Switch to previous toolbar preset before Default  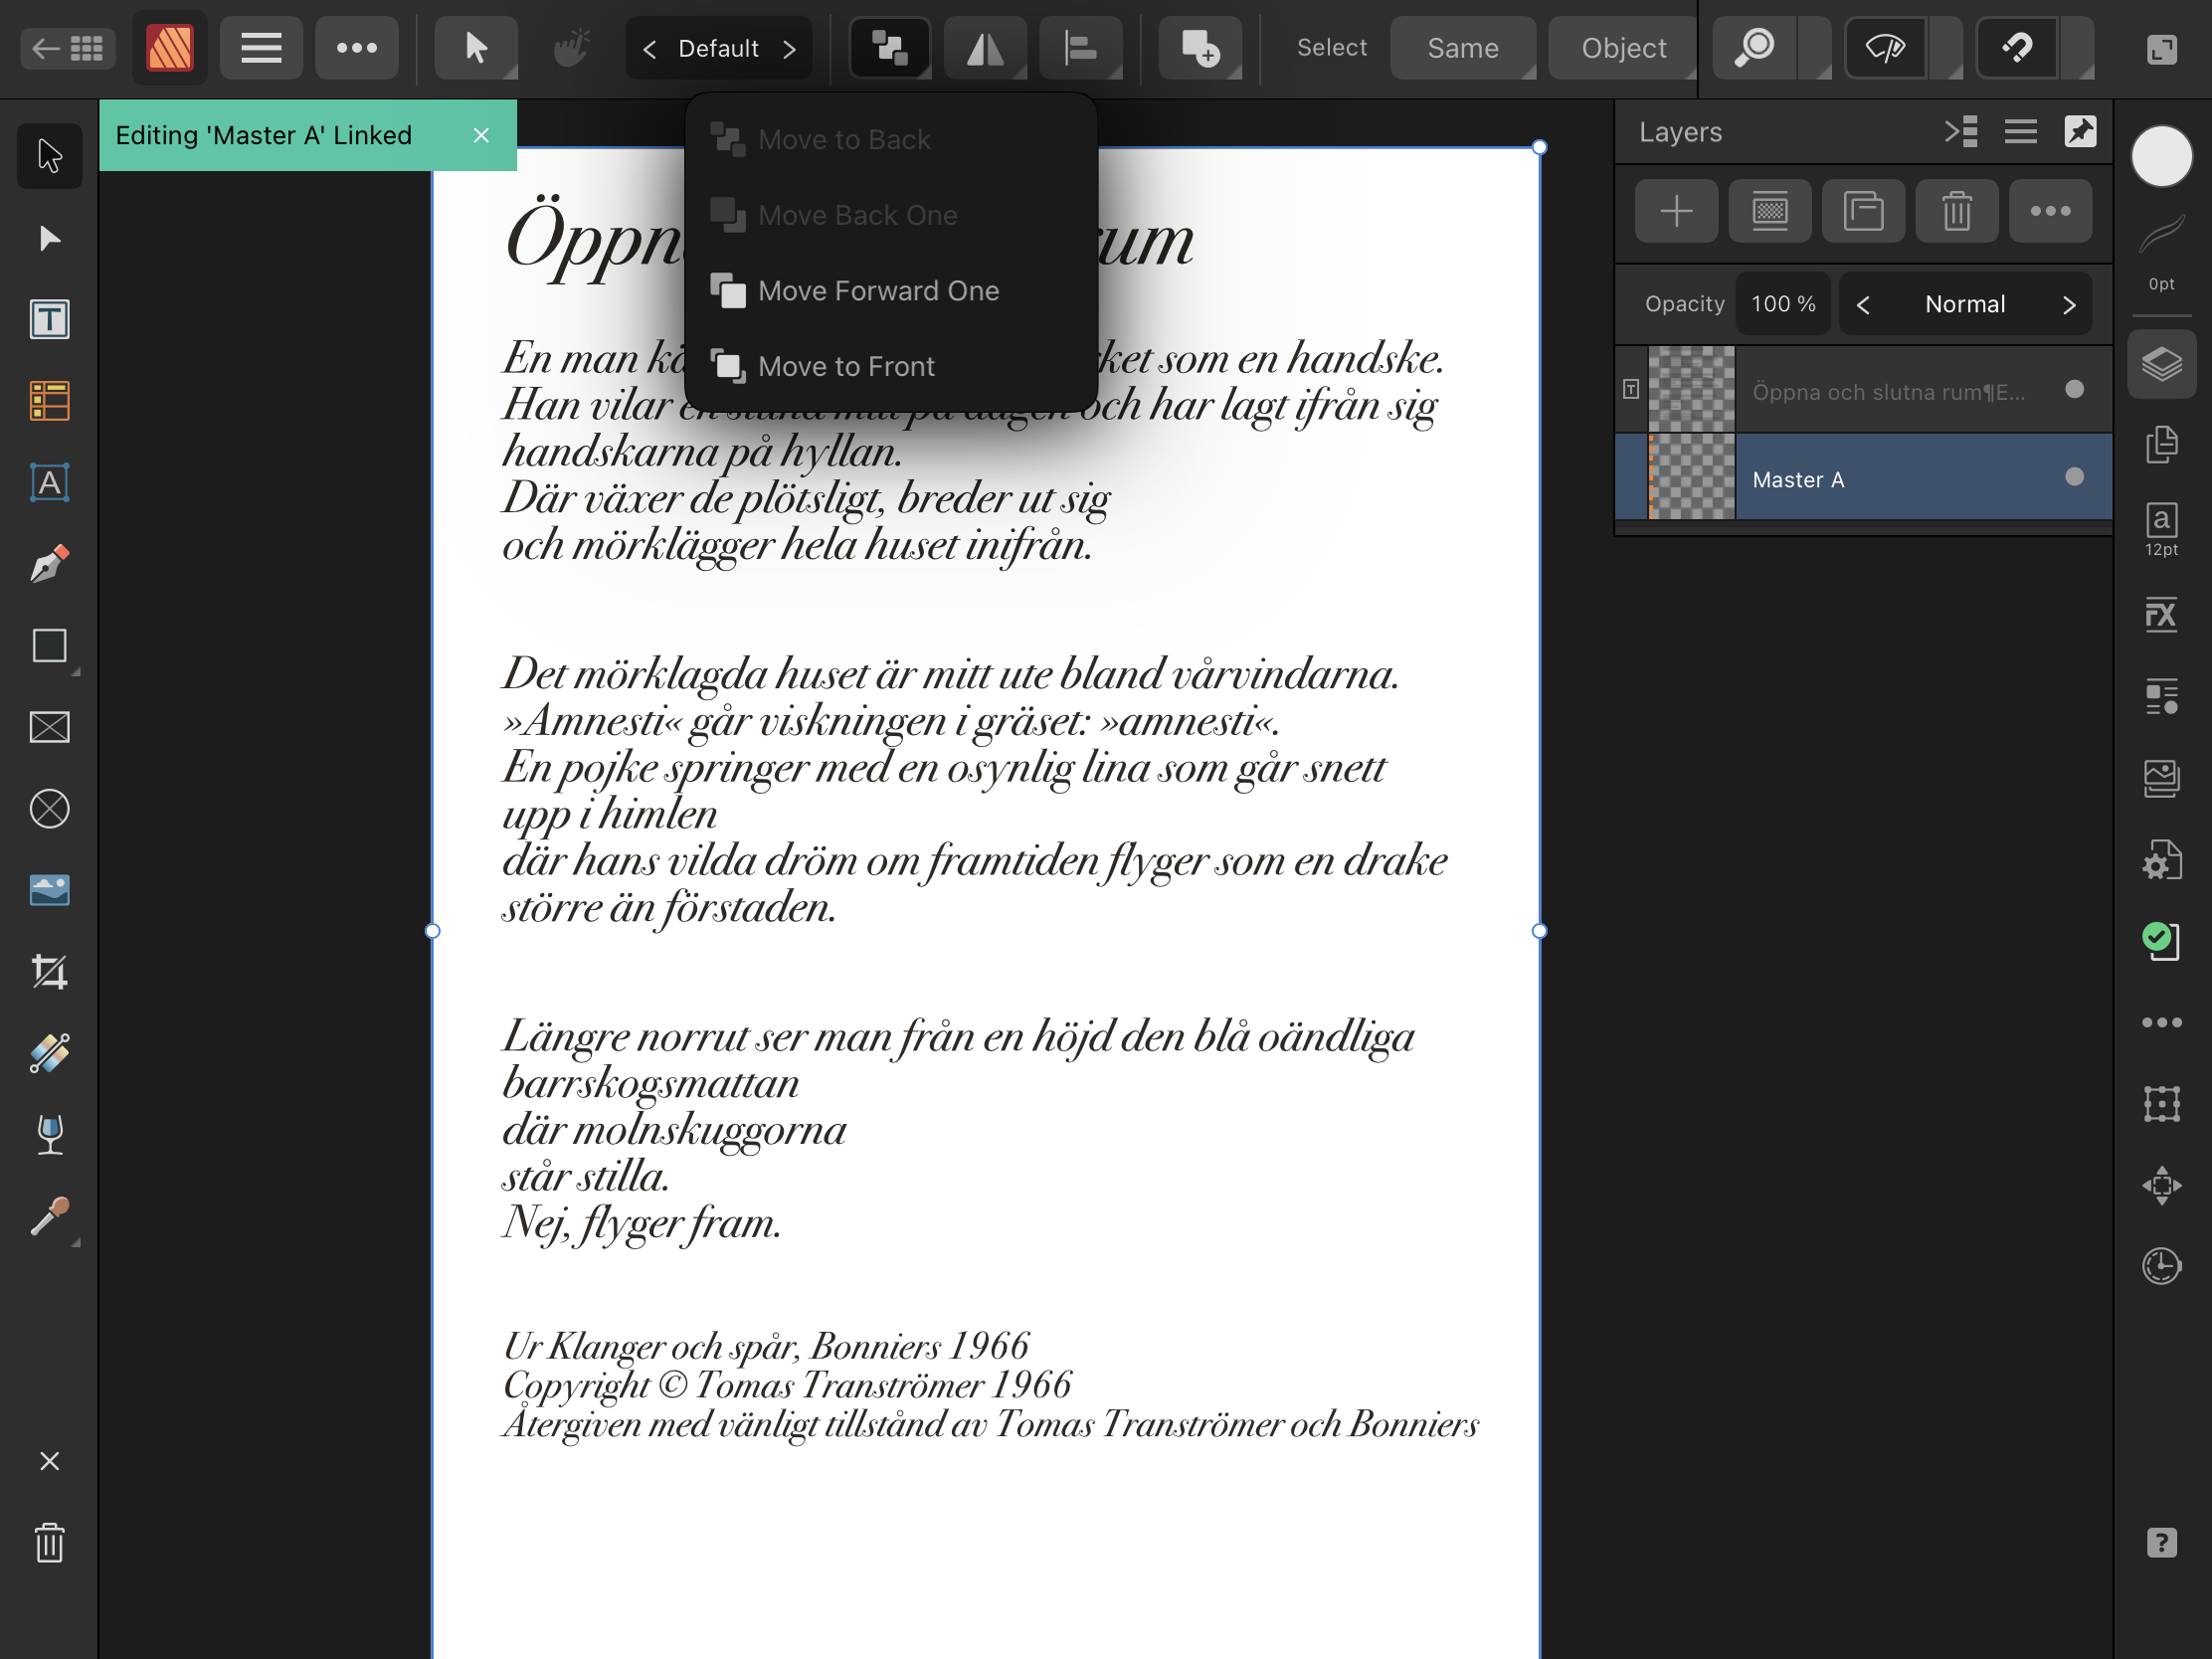(650, 49)
